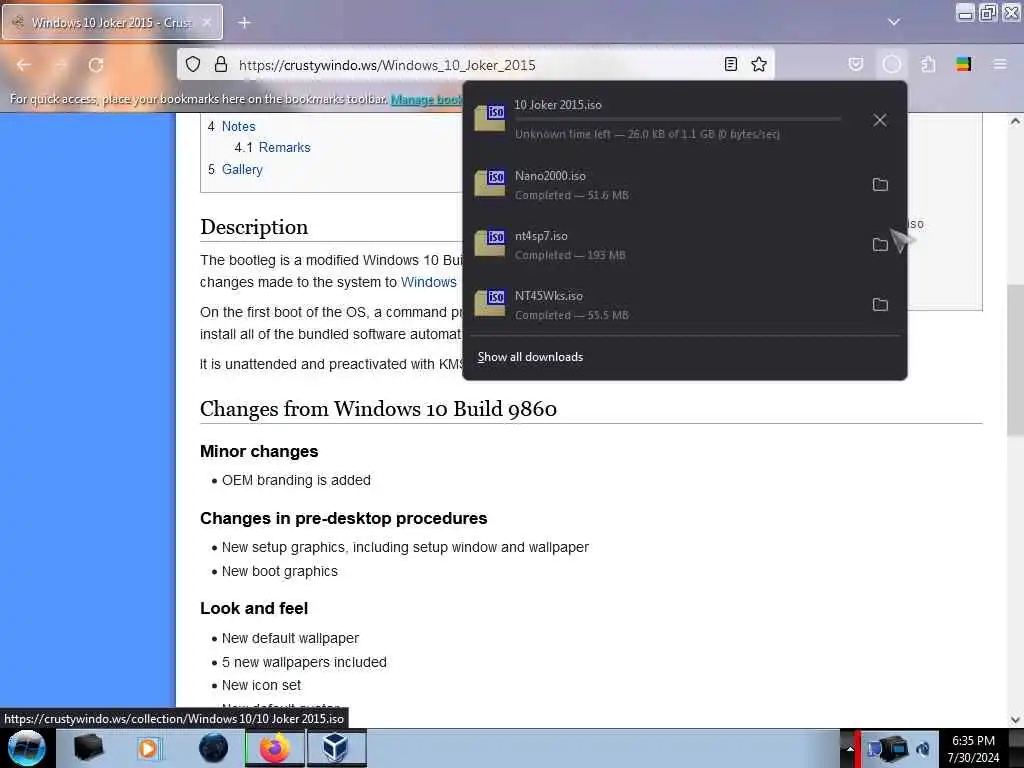Image resolution: width=1024 pixels, height=768 pixels.
Task: Open the dark globe taskbar icon
Action: 214,748
